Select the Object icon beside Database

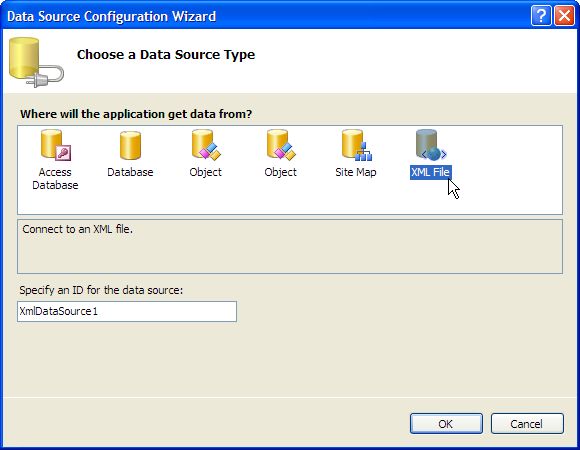(x=206, y=145)
